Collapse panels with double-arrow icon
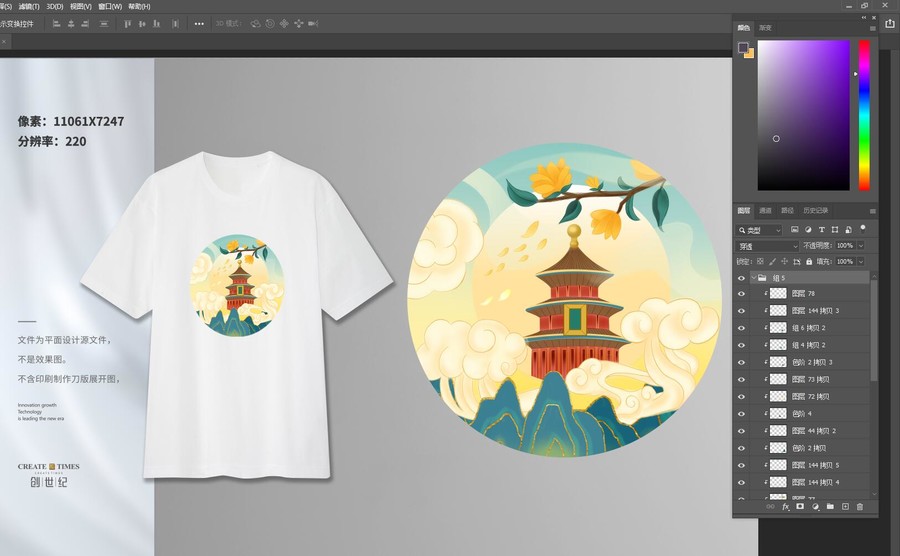Image resolution: width=900 pixels, height=556 pixels. tap(864, 18)
